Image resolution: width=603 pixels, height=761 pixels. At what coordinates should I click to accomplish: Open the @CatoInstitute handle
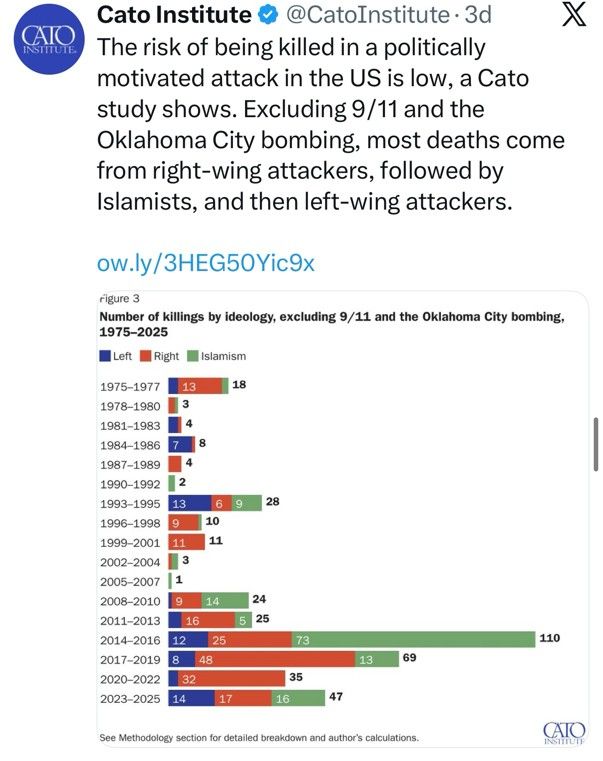click(x=368, y=15)
